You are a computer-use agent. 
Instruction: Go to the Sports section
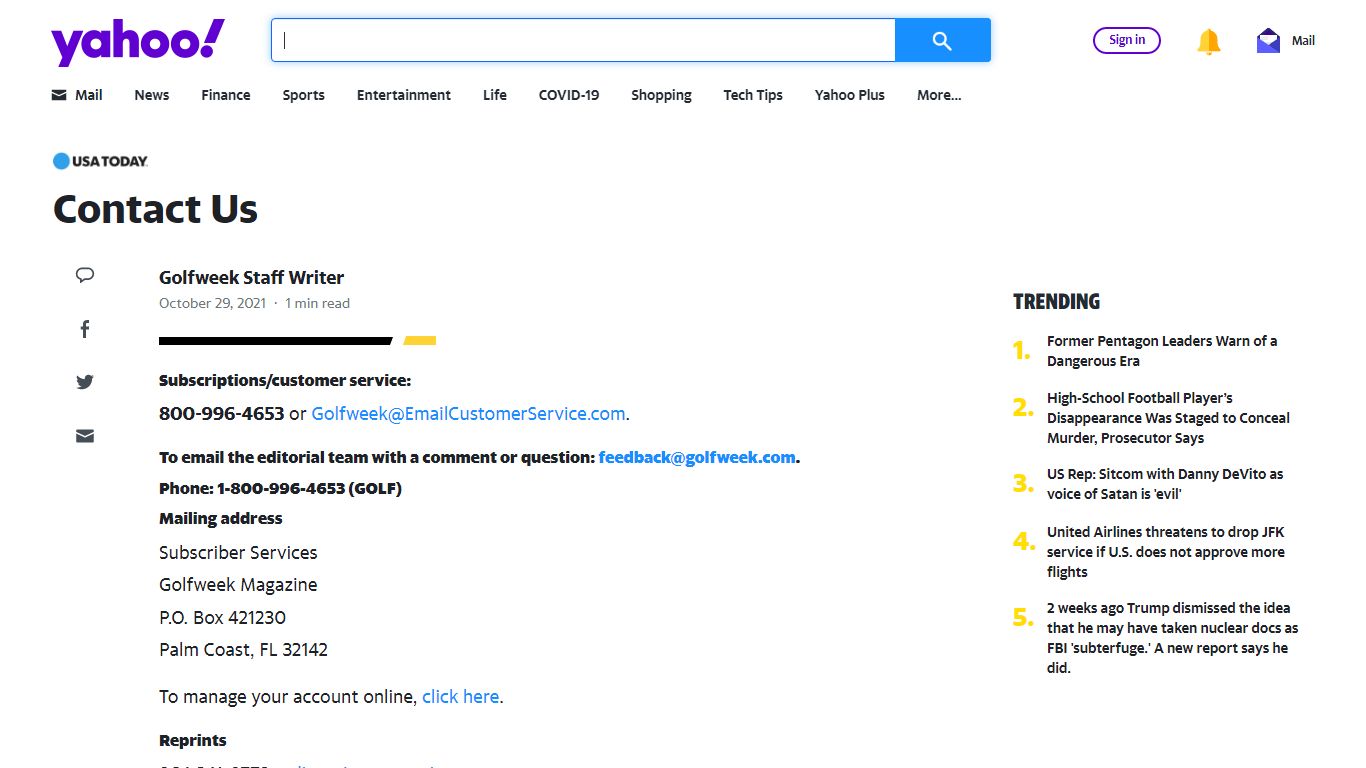303,95
